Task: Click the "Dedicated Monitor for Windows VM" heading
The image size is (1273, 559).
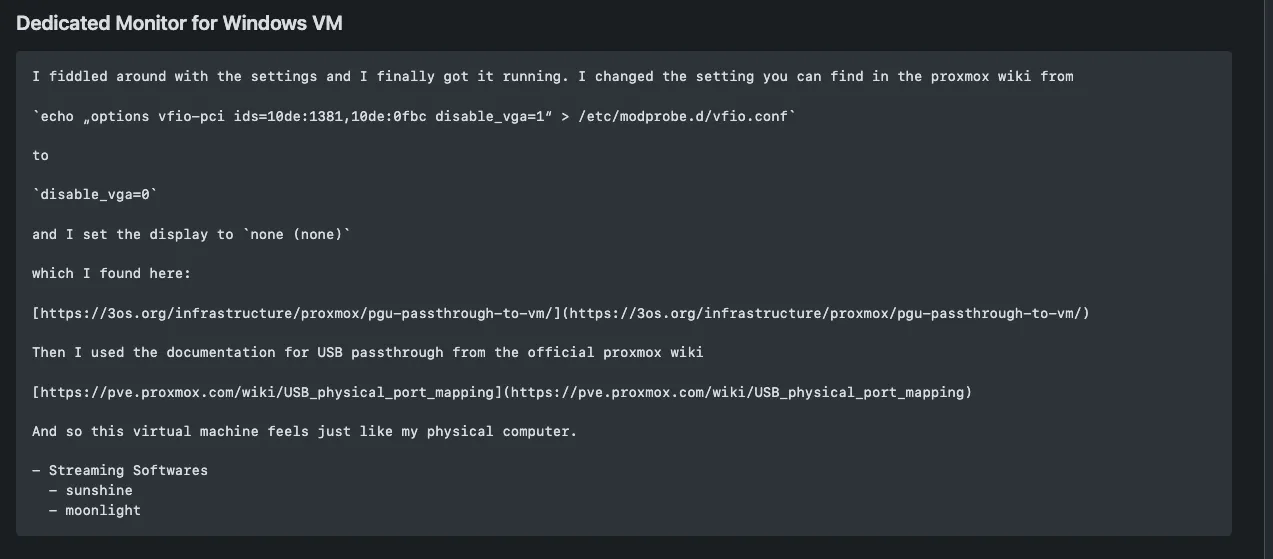Action: pos(179,23)
